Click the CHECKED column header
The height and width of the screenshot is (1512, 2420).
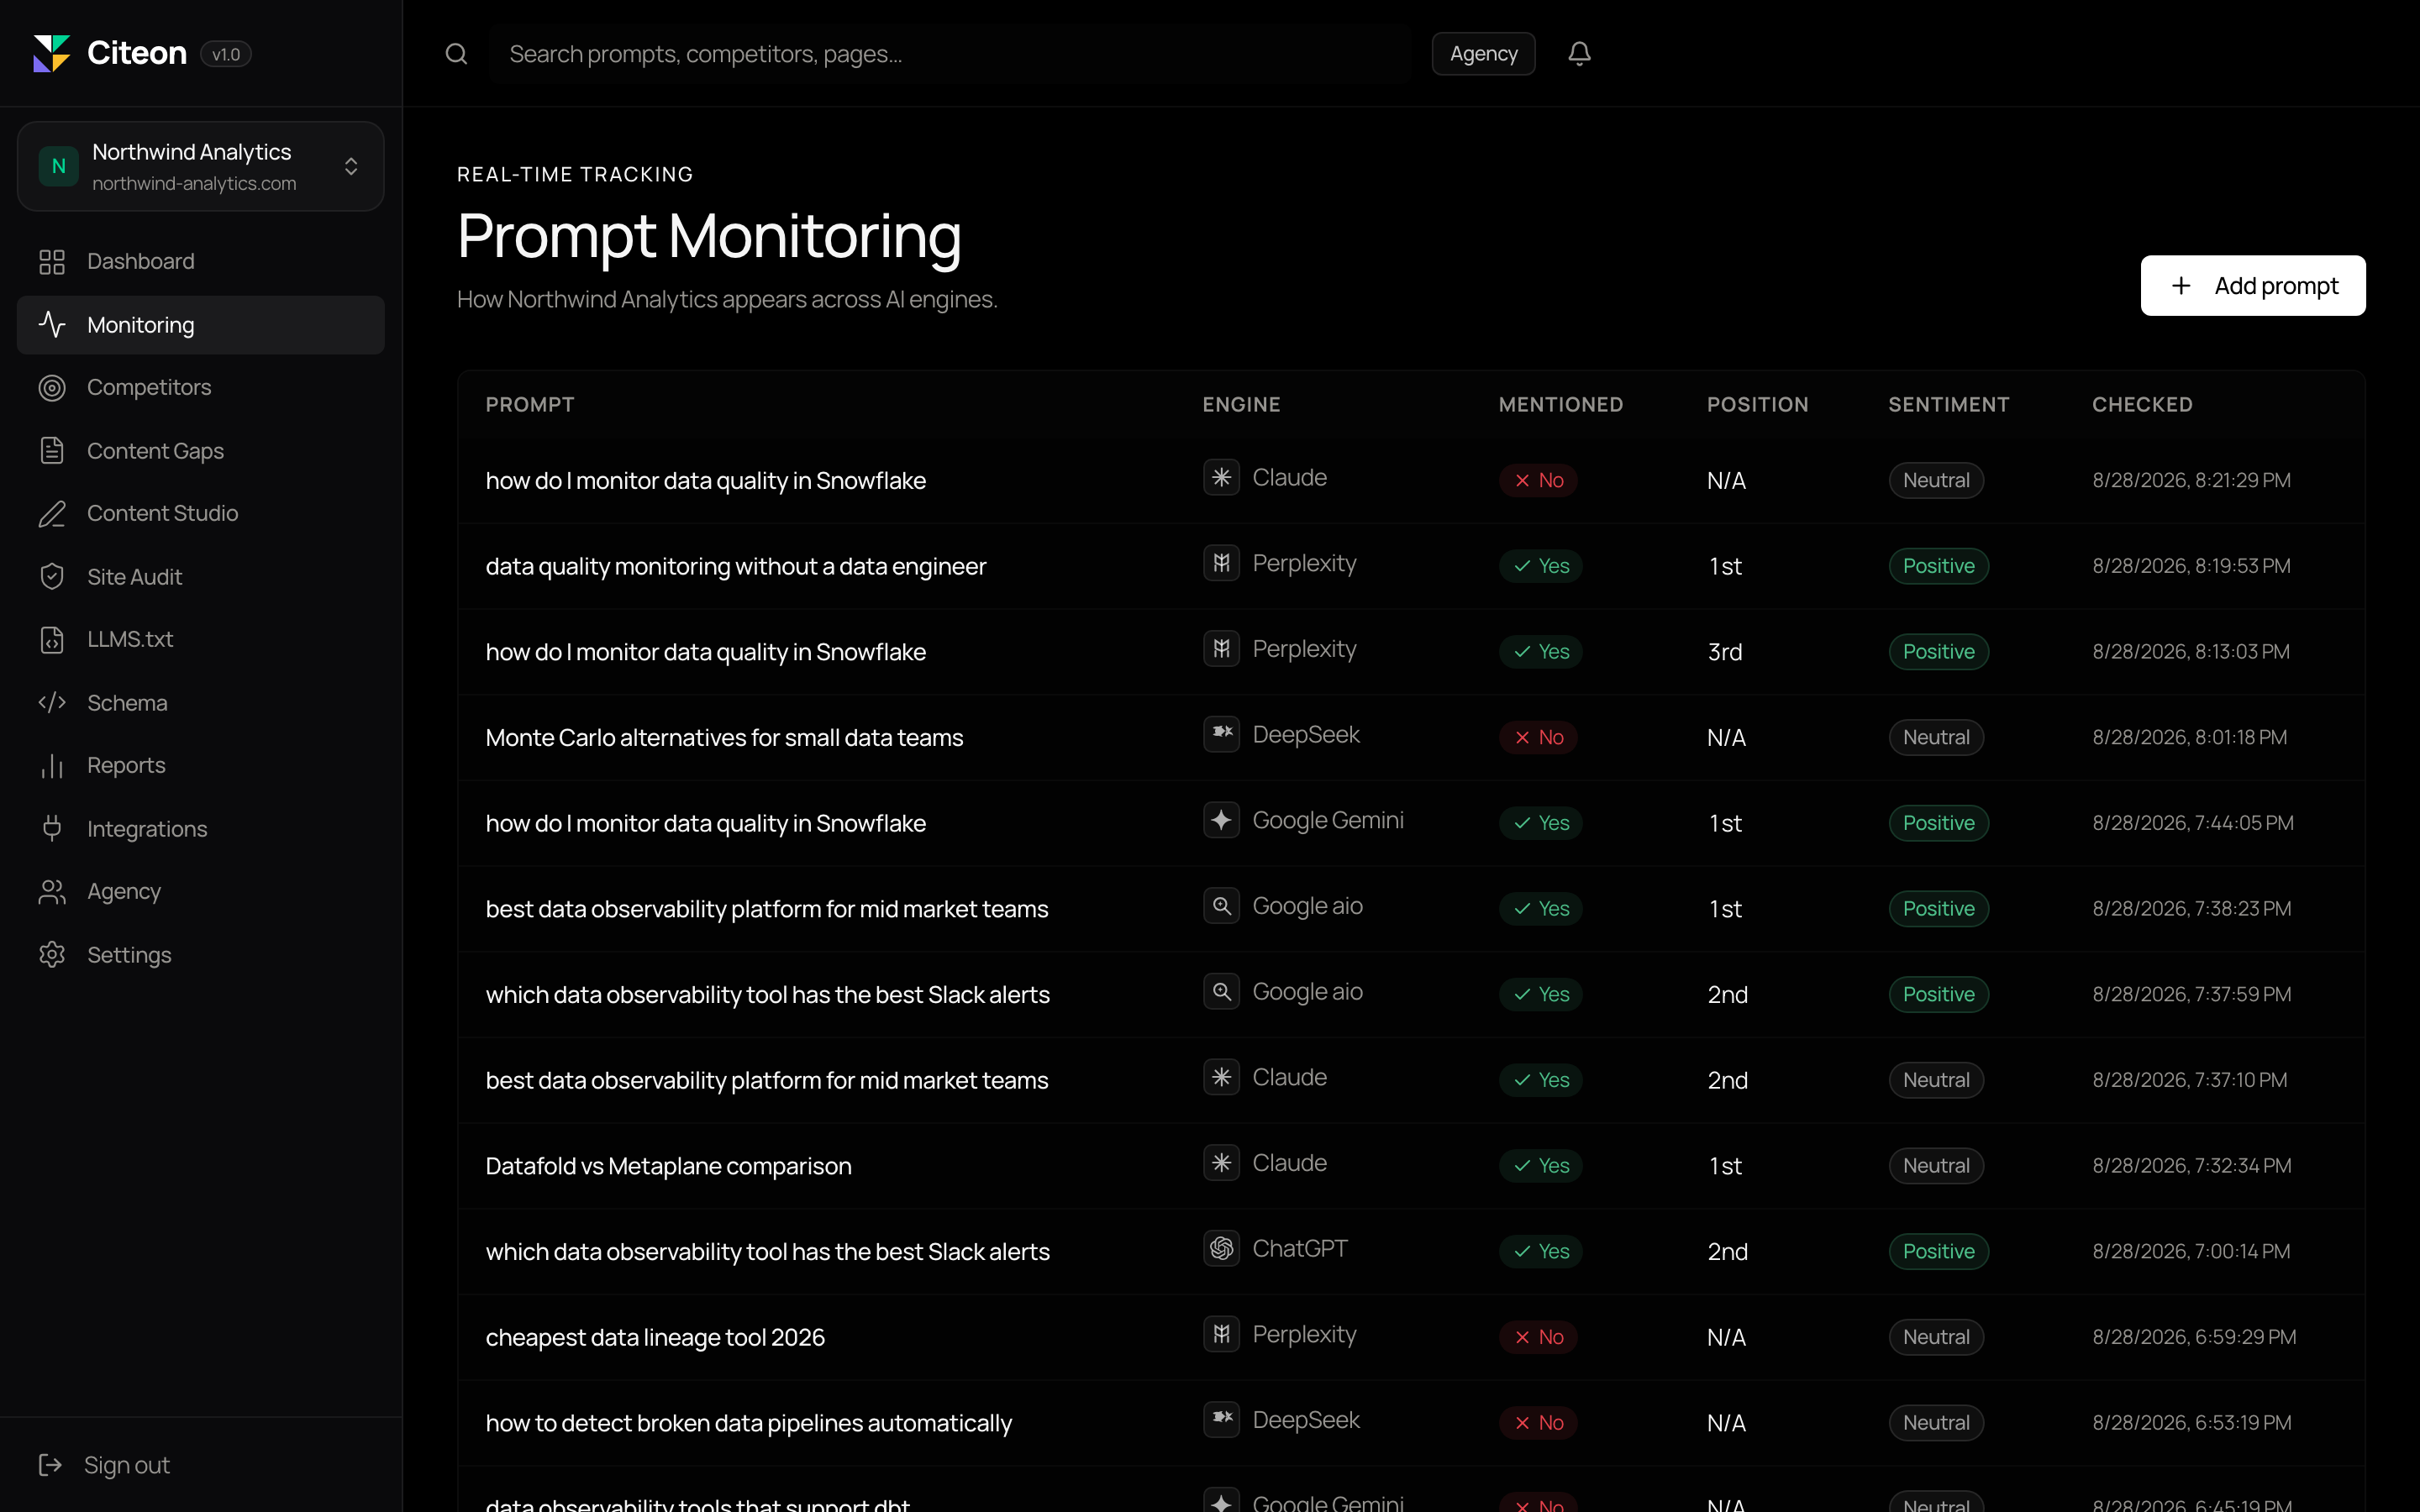click(x=2142, y=405)
